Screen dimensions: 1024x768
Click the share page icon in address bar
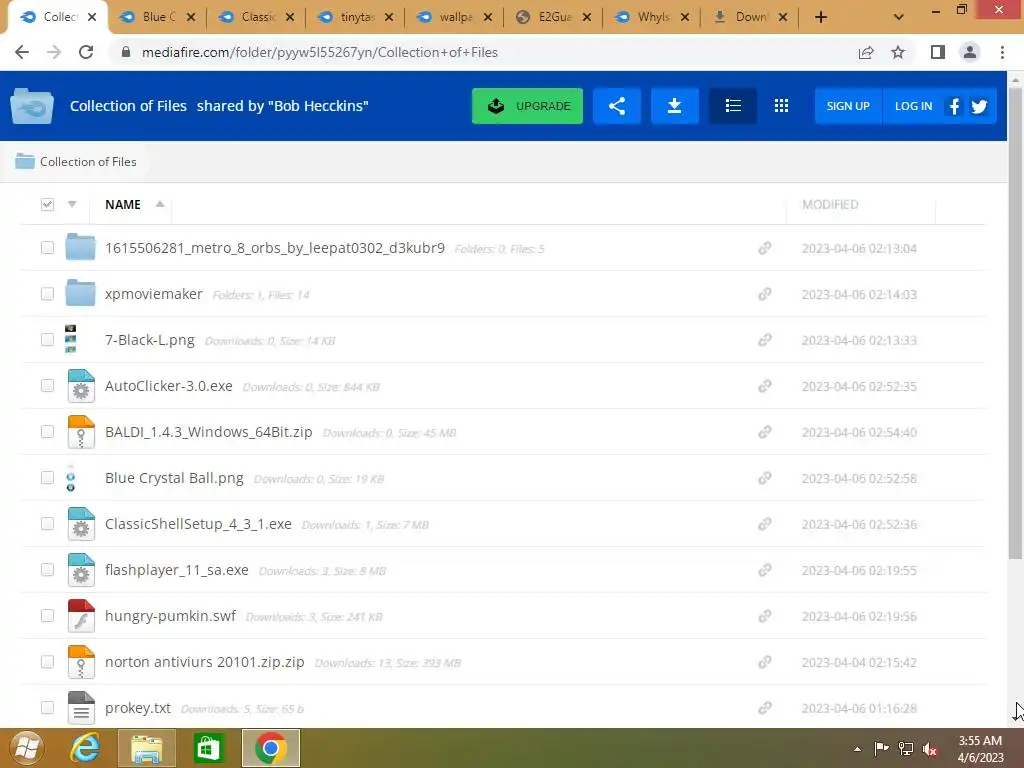[866, 52]
